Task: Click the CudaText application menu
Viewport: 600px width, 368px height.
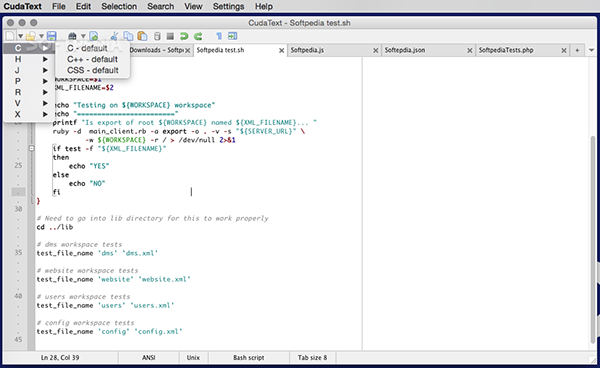Action: (23, 7)
